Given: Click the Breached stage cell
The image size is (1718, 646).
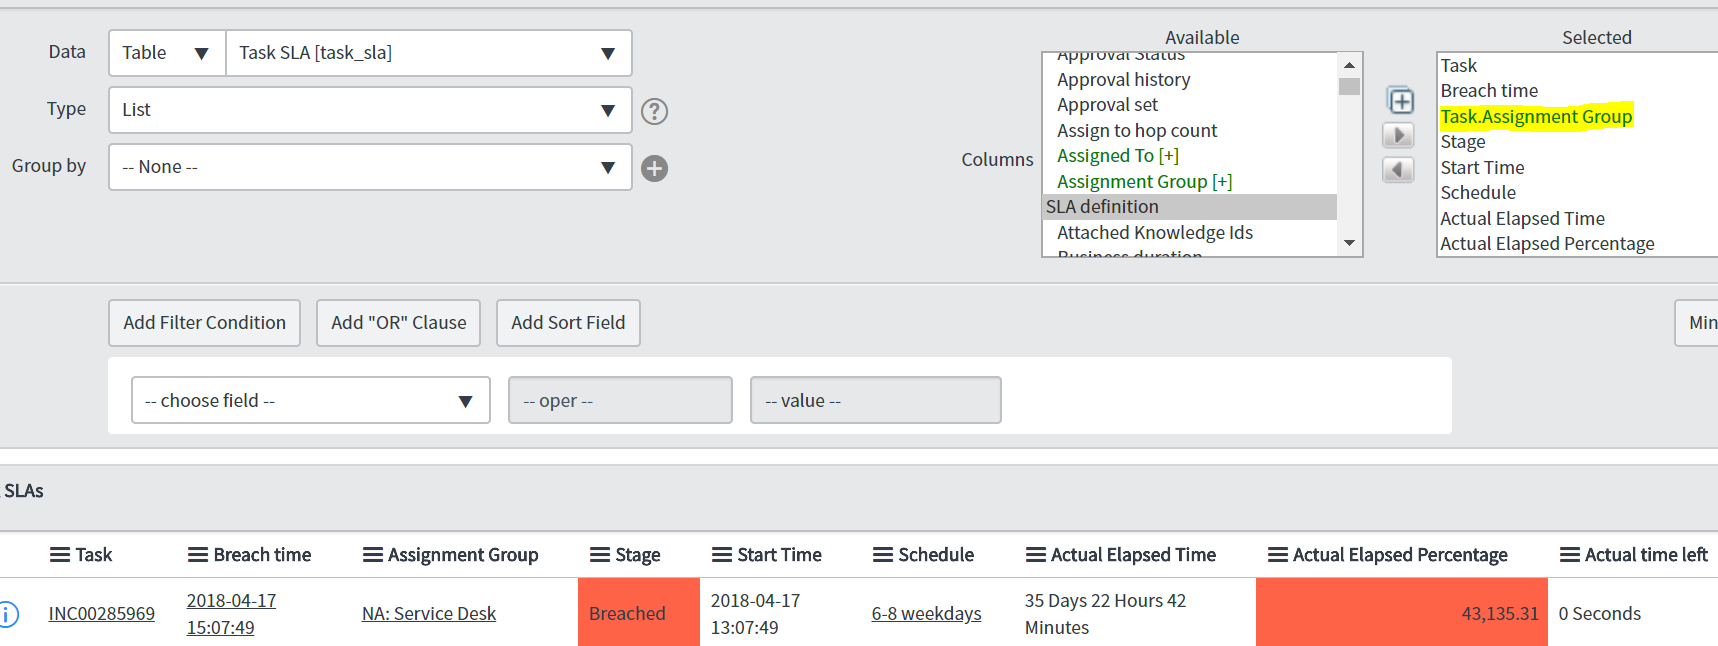Looking at the screenshot, I should pyautogui.click(x=639, y=613).
